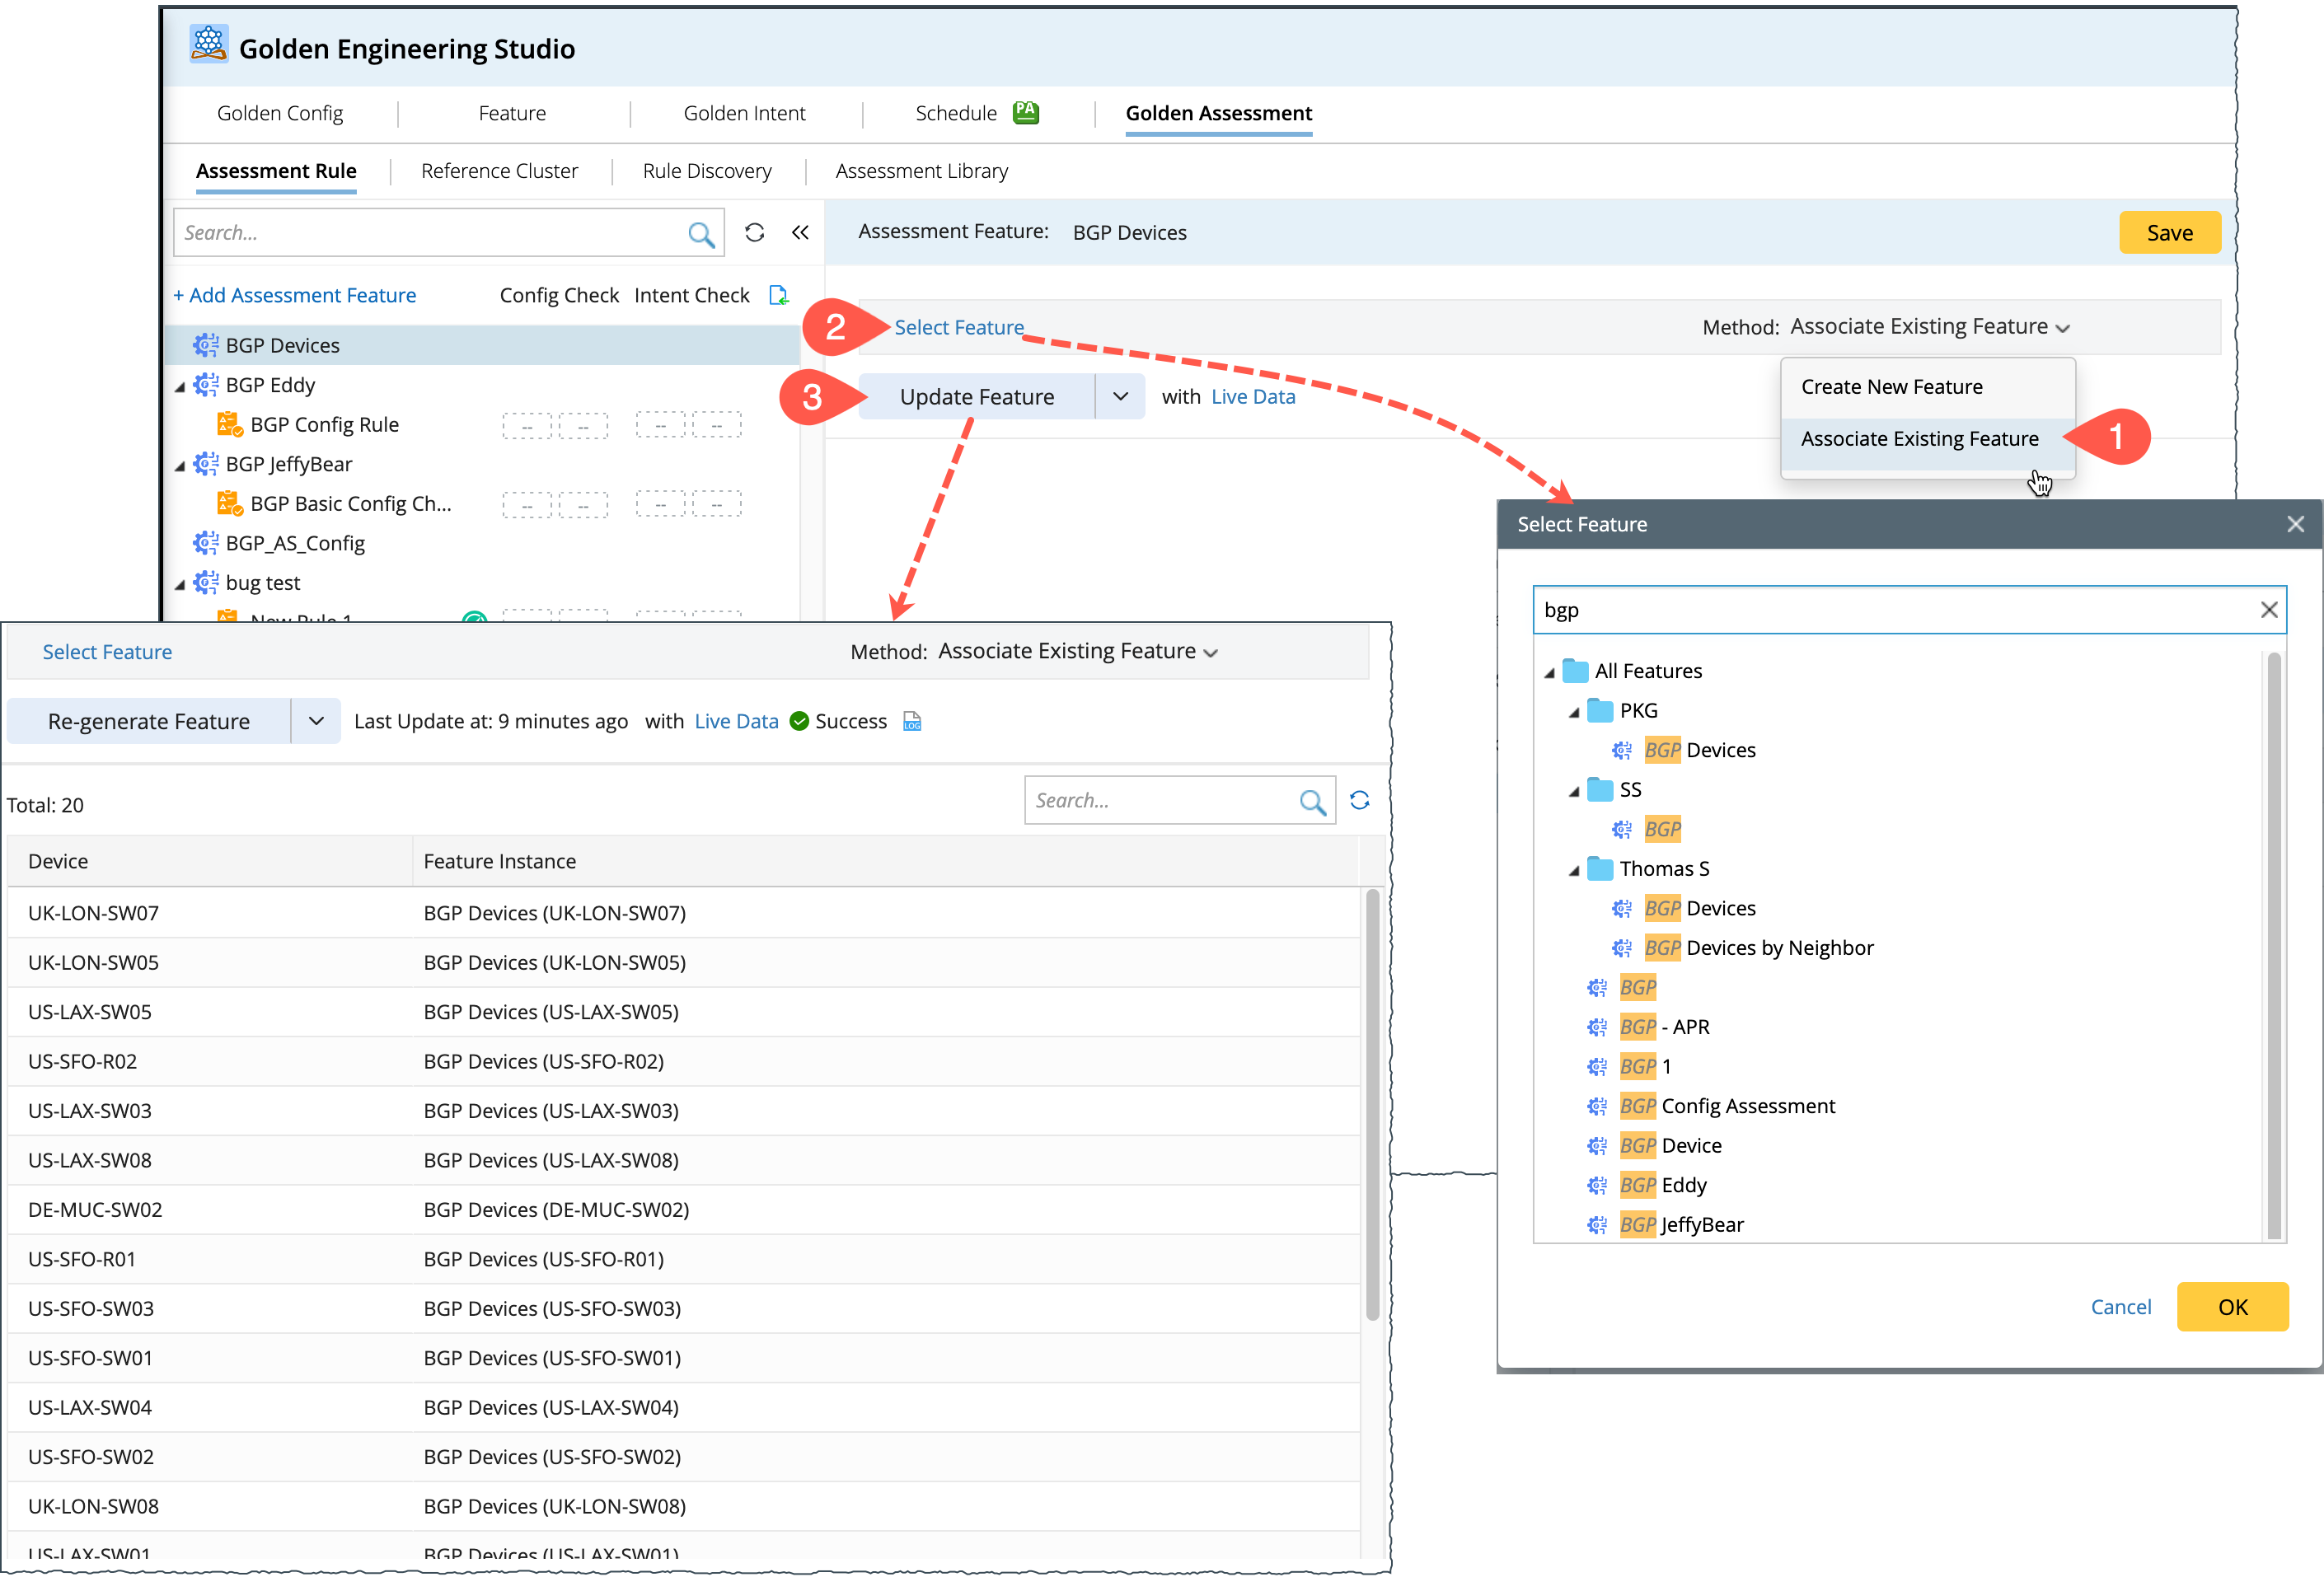Switch to the Rule Discovery tab
2324x1577 pixels.
click(x=707, y=171)
